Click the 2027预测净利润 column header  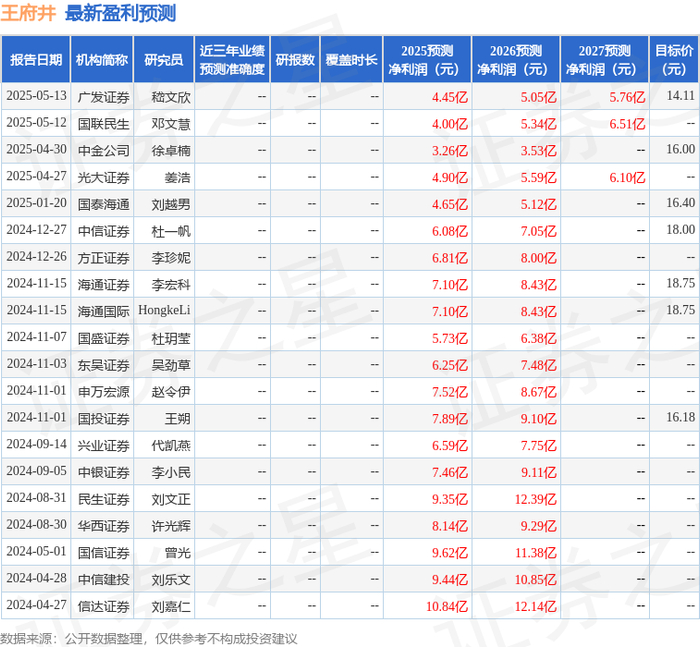604,59
